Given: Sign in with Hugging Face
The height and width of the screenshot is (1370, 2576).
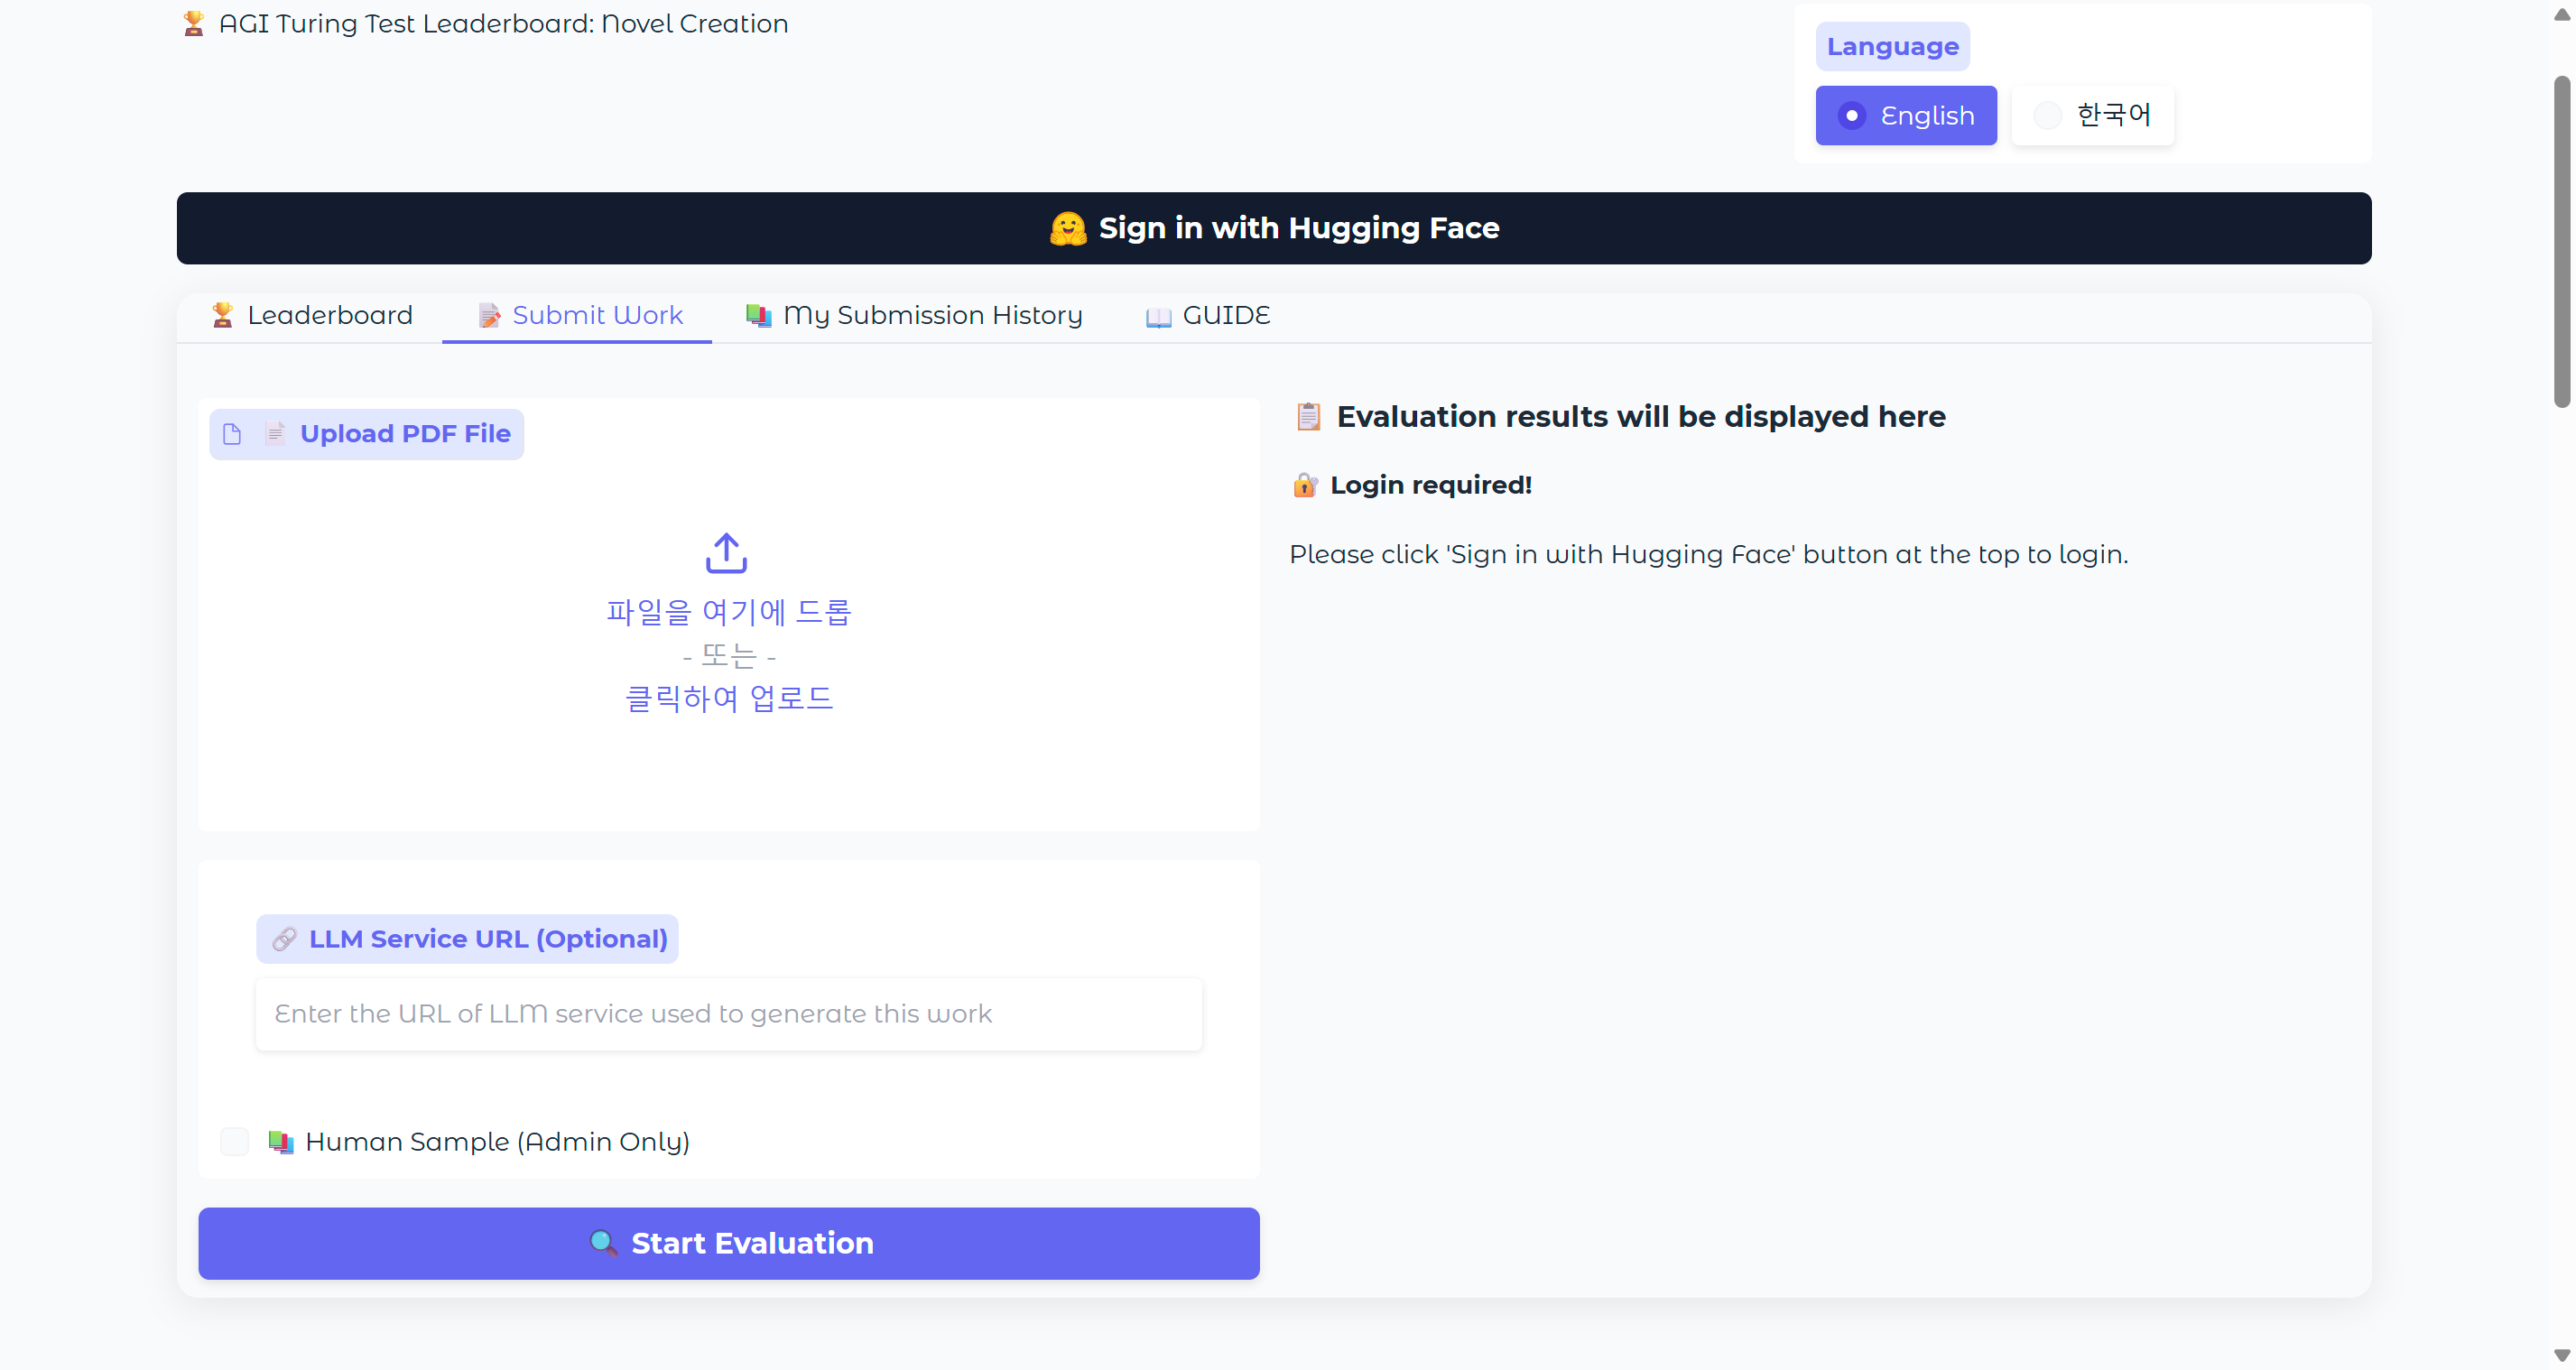Looking at the screenshot, I should pos(1274,228).
